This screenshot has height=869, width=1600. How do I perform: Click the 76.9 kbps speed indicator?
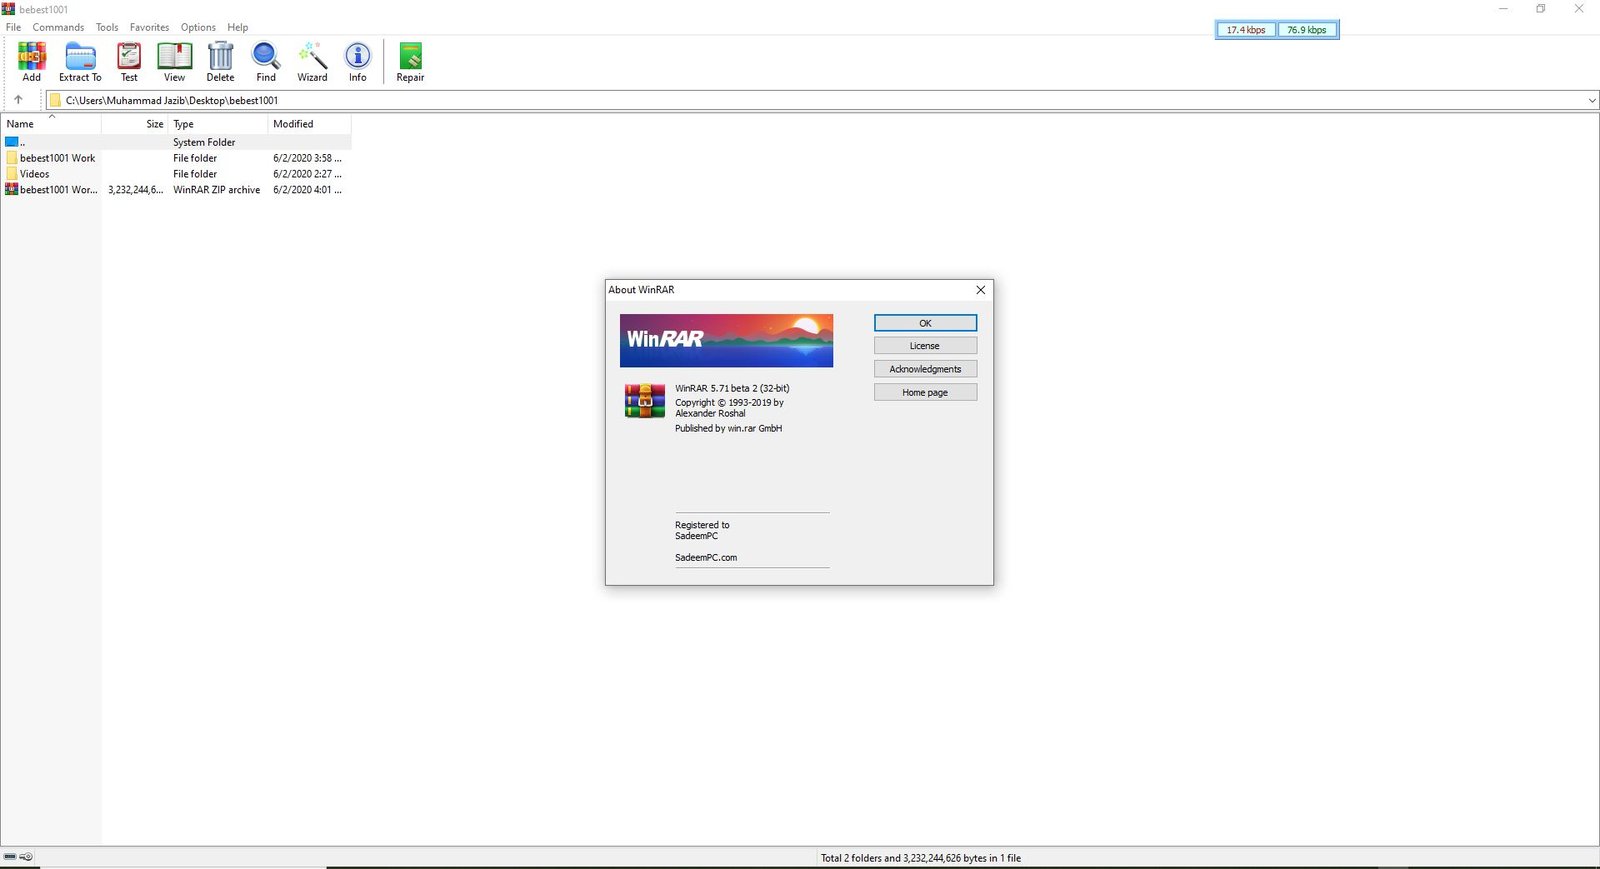pyautogui.click(x=1307, y=30)
